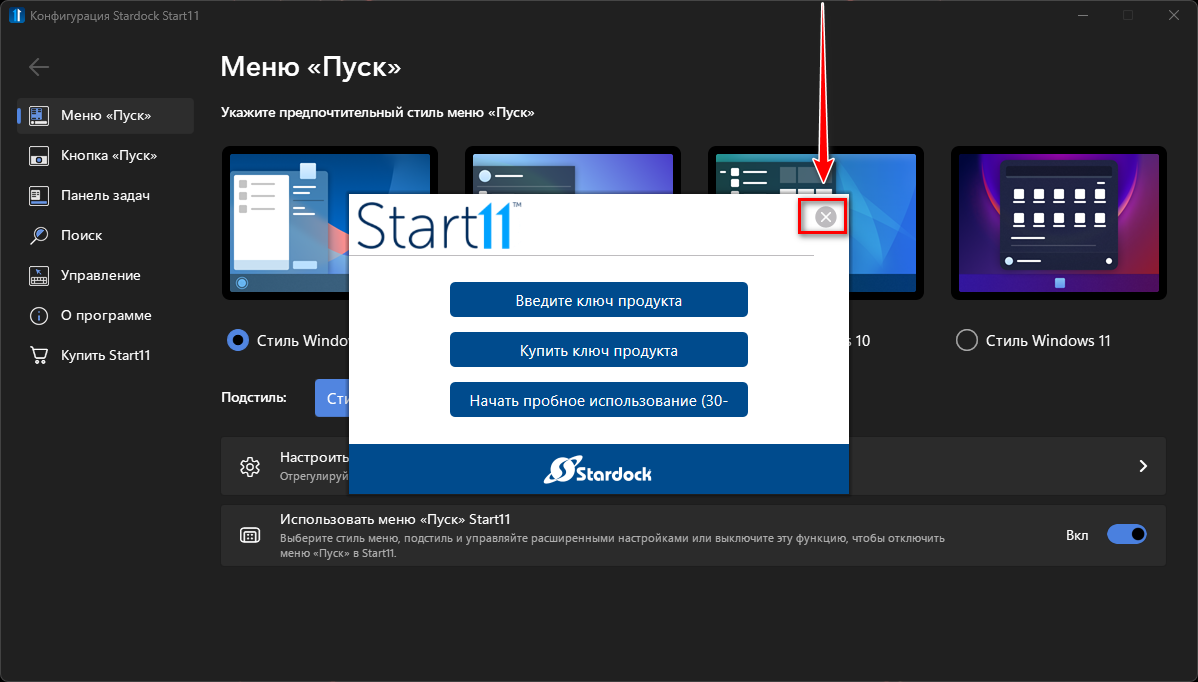Open the О программе page
Image resolution: width=1198 pixels, height=682 pixels.
pyautogui.click(x=105, y=315)
